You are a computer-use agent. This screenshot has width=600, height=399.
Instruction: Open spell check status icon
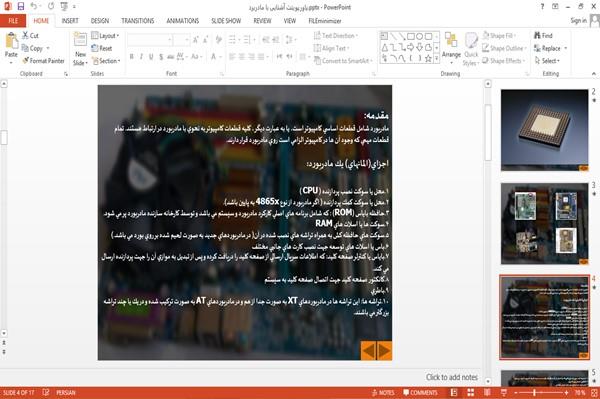[46, 392]
